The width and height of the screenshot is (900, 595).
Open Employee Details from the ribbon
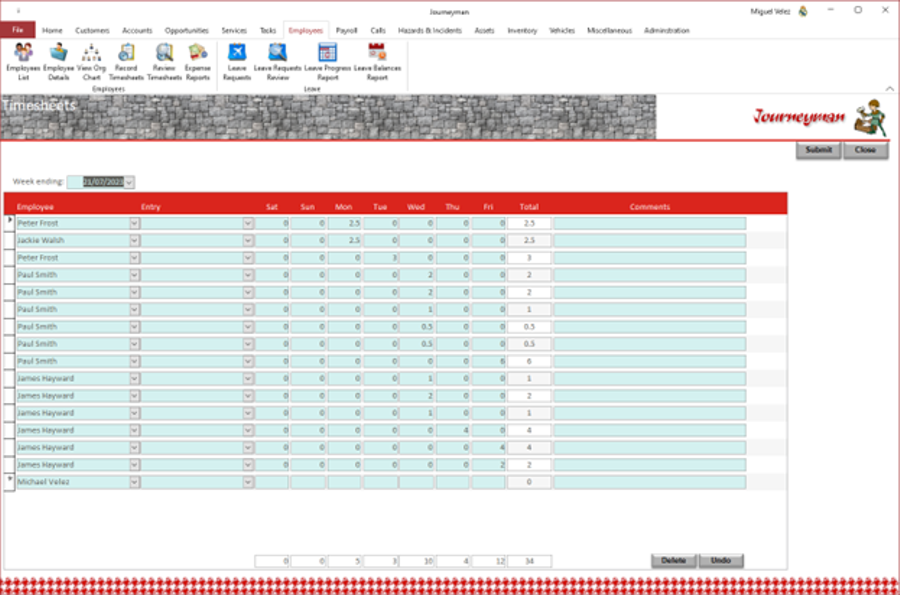coord(59,62)
